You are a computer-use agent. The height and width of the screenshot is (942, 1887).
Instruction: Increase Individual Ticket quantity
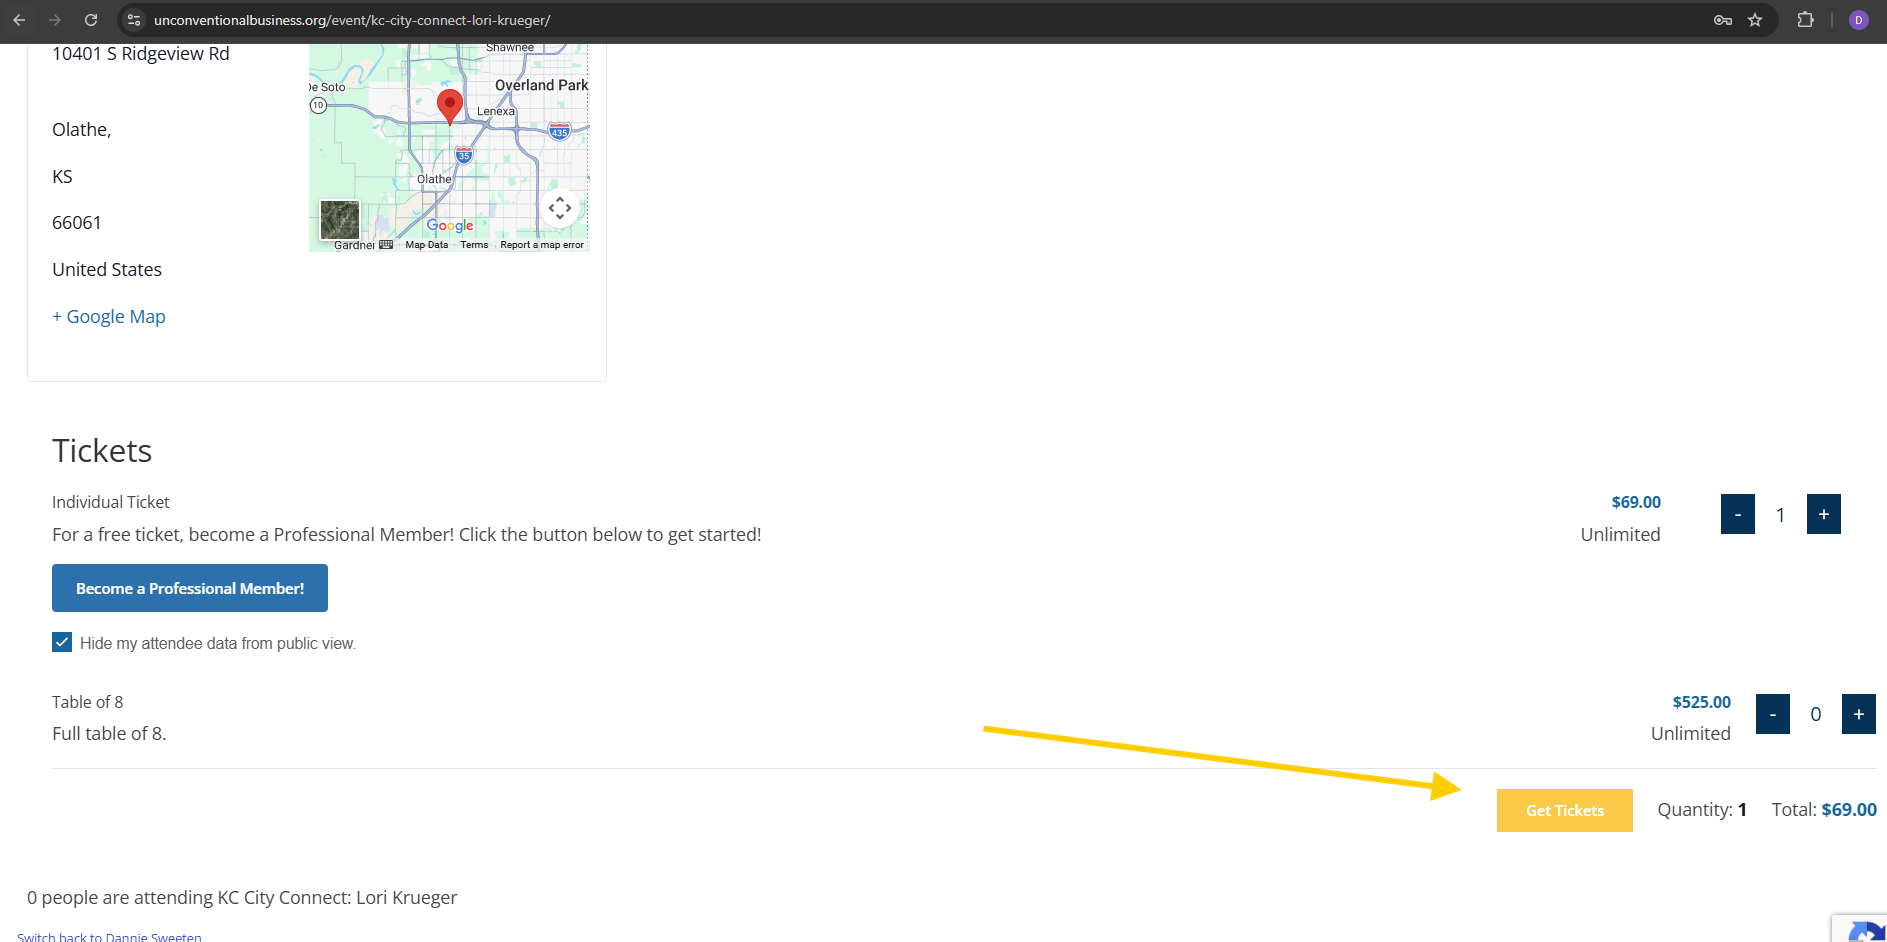pyautogui.click(x=1823, y=514)
